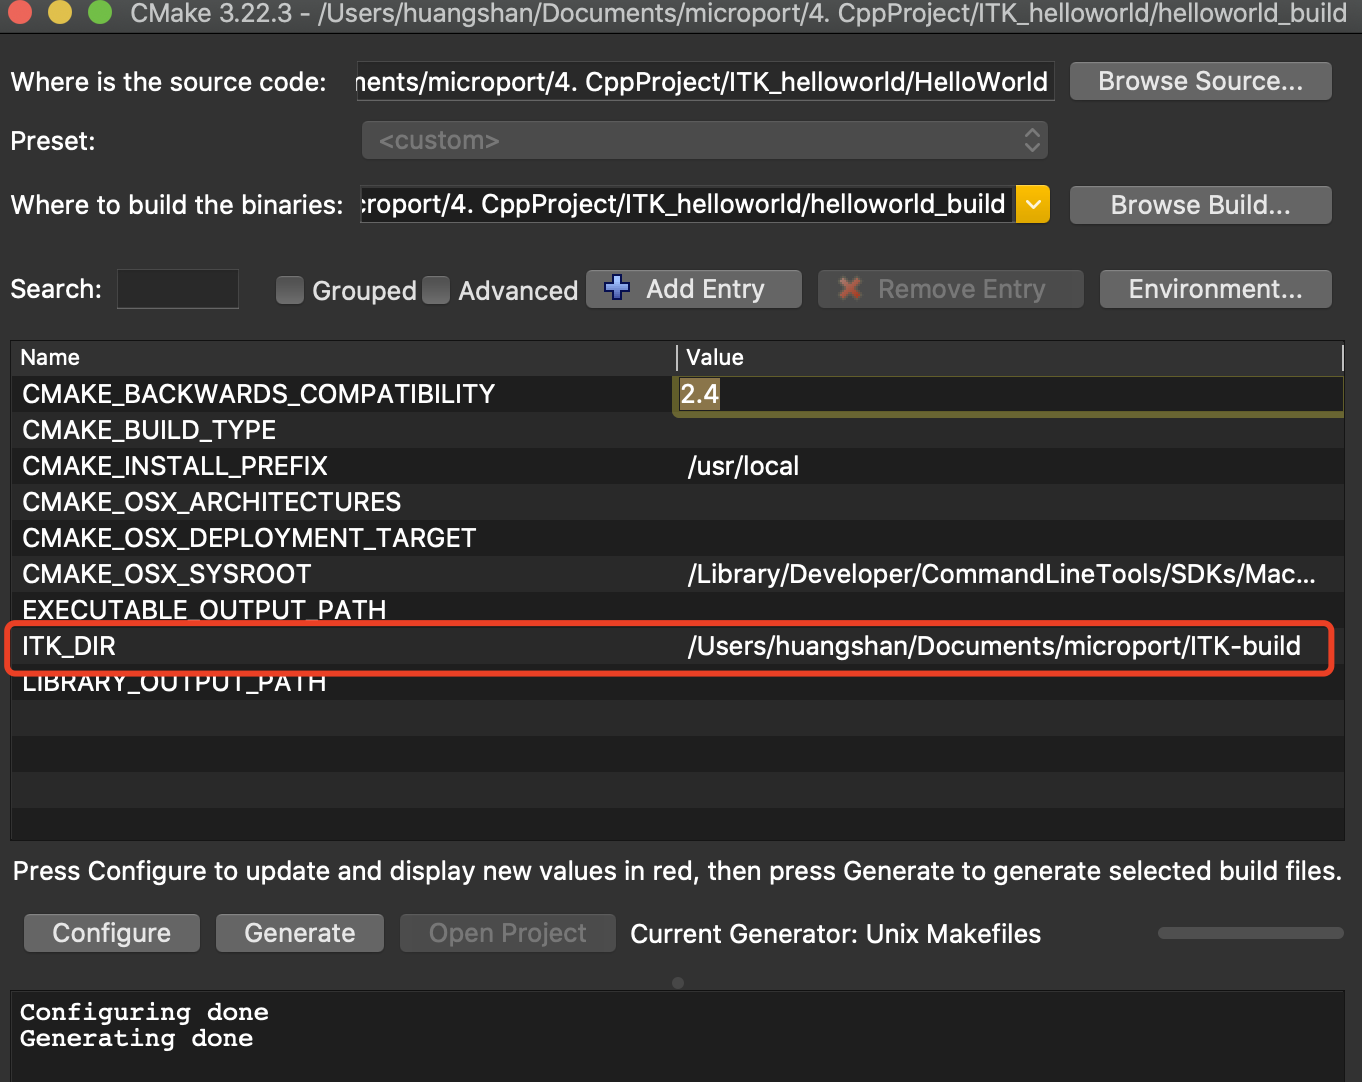Select CMAKE_OSX_ARCHITECTURES entry
This screenshot has width=1362, height=1082.
click(x=211, y=502)
